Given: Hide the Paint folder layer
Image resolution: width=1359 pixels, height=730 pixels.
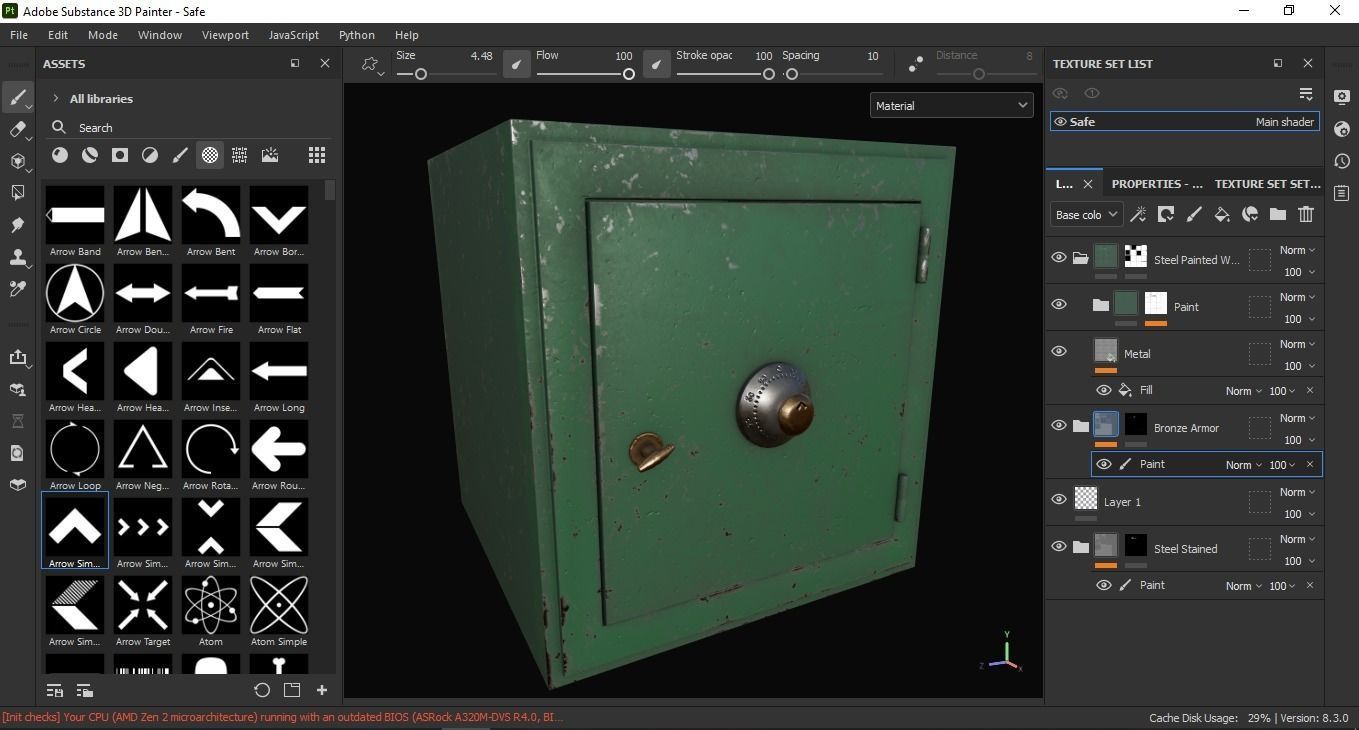Looking at the screenshot, I should (1059, 304).
